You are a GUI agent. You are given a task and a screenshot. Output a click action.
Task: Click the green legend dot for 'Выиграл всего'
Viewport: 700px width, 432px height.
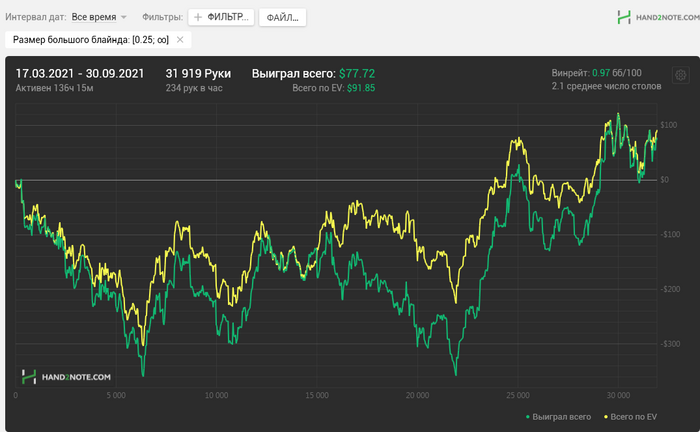click(528, 417)
